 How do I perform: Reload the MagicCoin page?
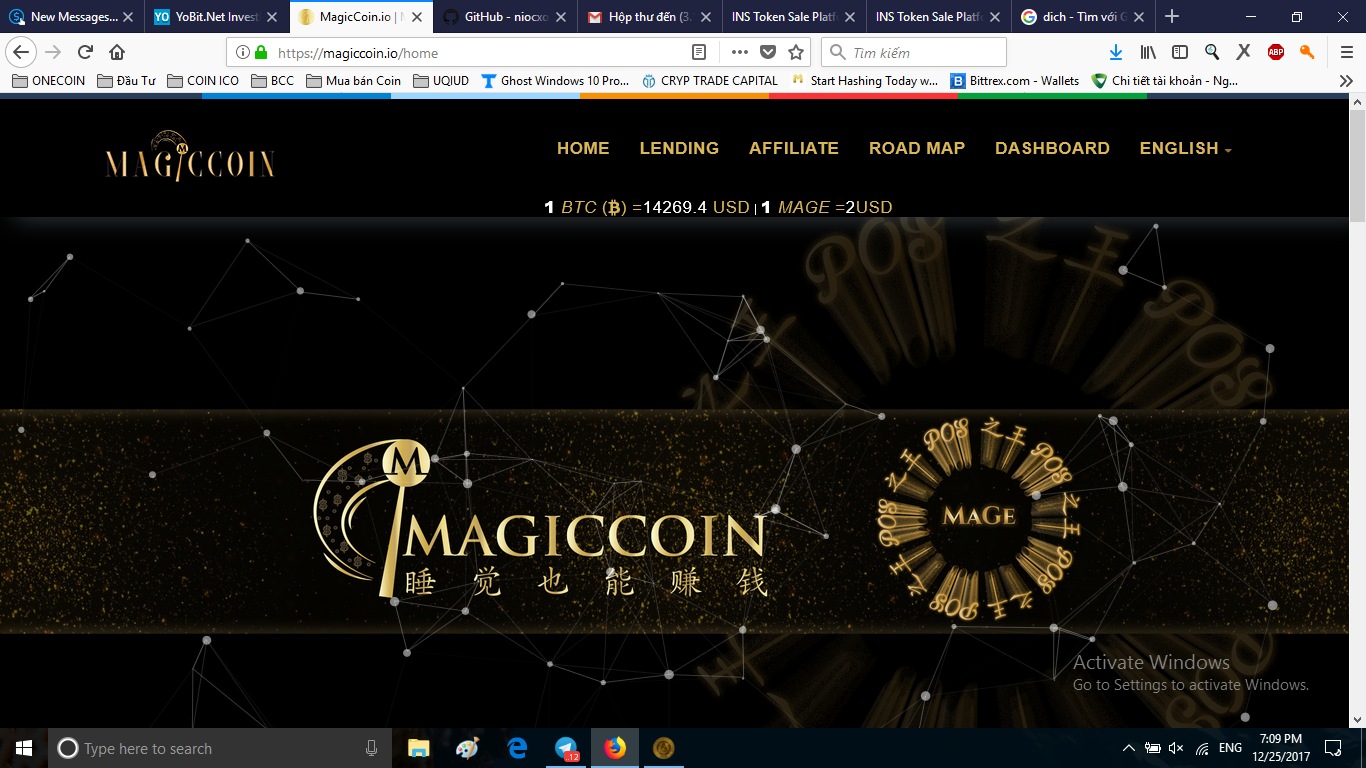click(x=85, y=52)
